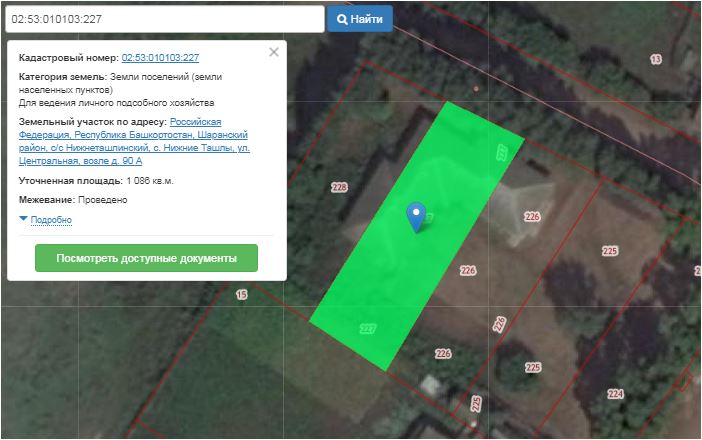Click the 227 label at parcel's bottom
702x440 pixels.
(x=367, y=328)
